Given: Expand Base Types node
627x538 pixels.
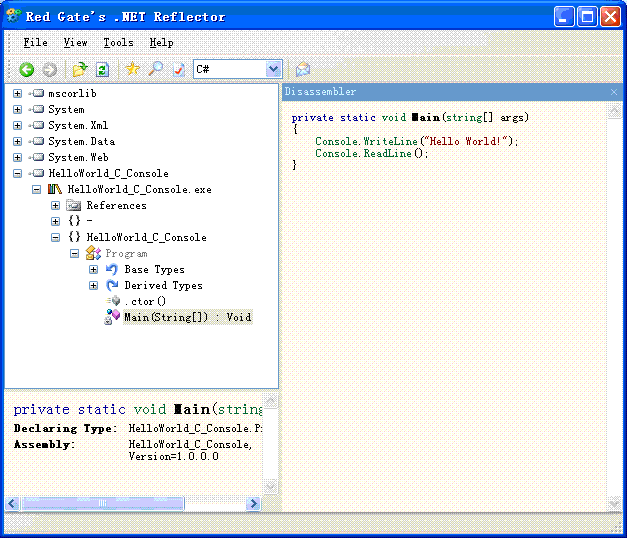Looking at the screenshot, I should pyautogui.click(x=94, y=269).
